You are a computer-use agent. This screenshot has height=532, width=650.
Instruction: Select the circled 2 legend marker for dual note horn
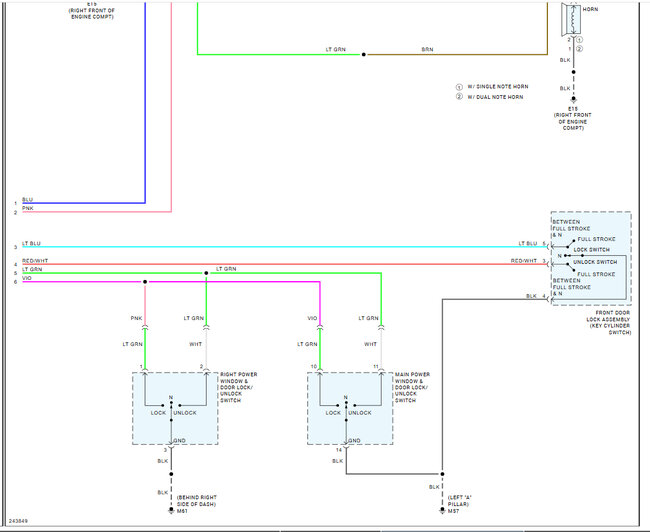(x=459, y=97)
